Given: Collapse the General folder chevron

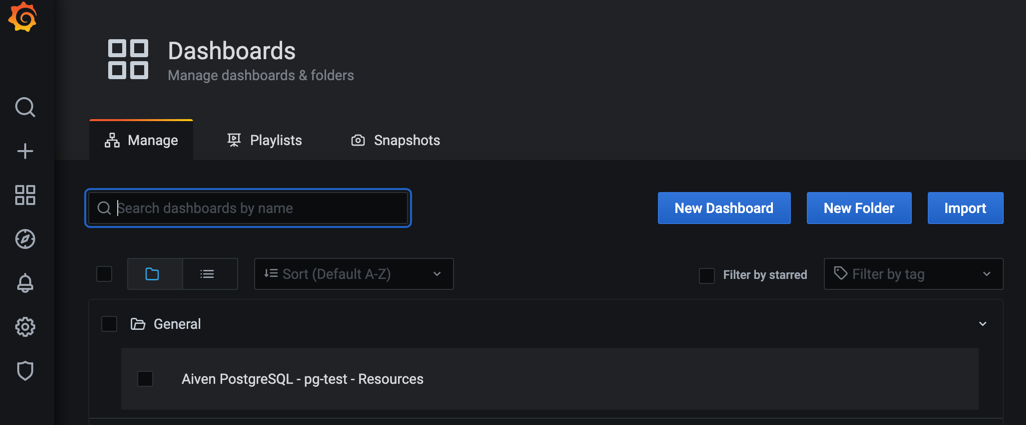Looking at the screenshot, I should (982, 324).
